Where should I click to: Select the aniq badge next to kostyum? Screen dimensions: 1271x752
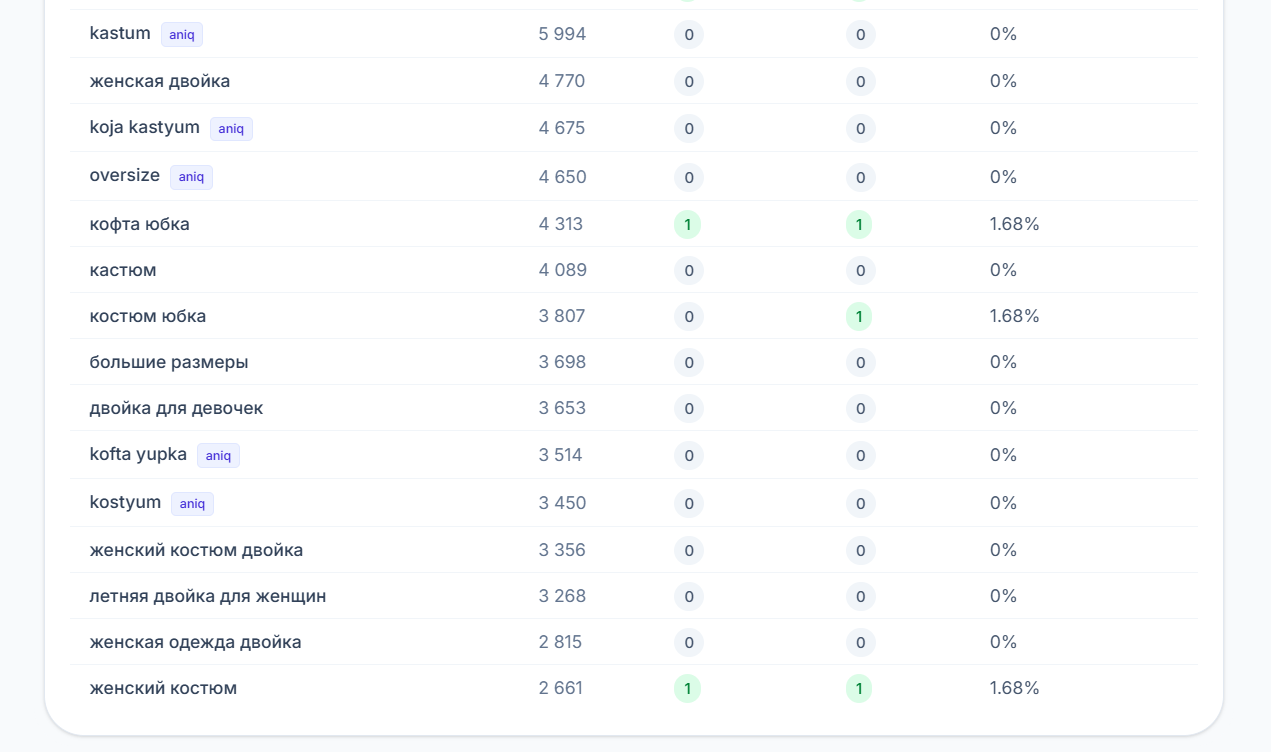pyautogui.click(x=192, y=504)
